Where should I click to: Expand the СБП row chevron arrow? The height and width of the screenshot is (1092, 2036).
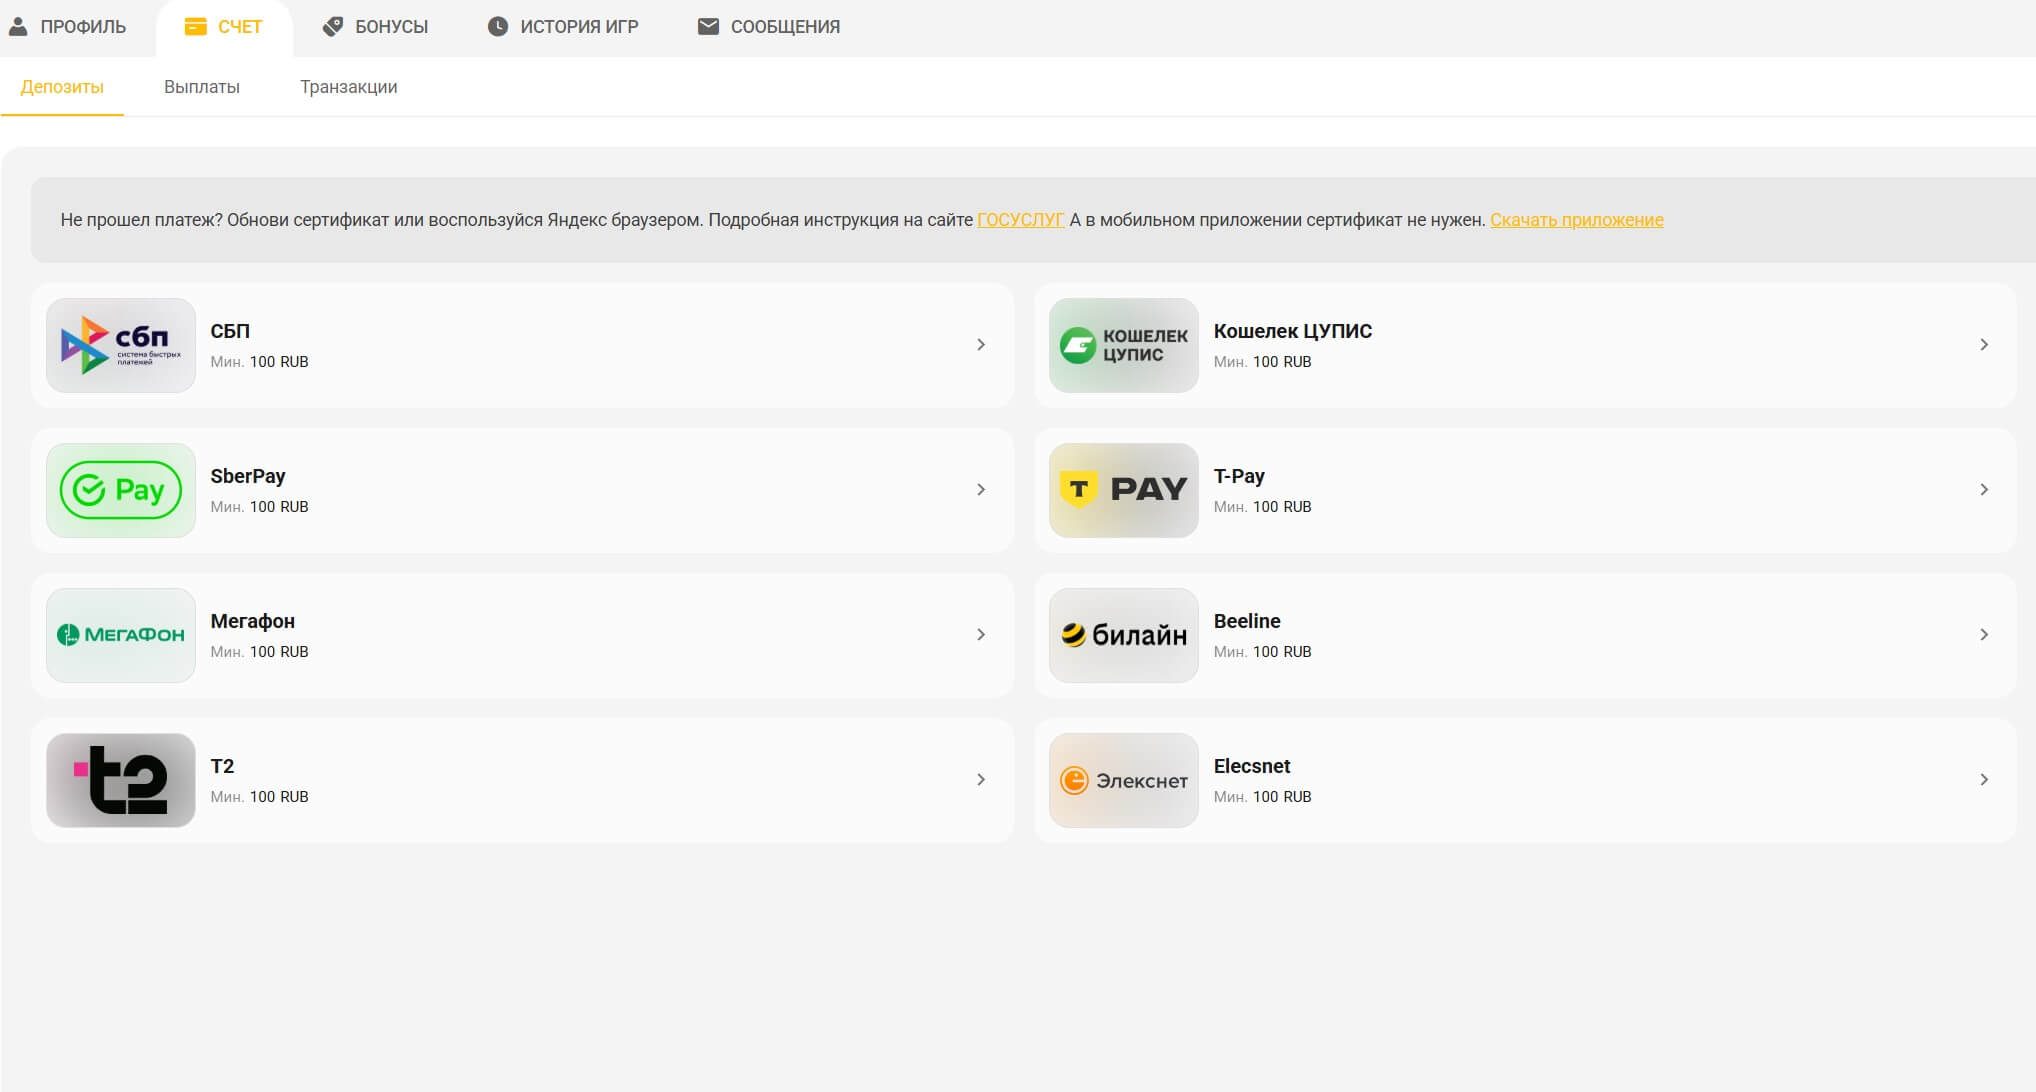click(x=981, y=345)
